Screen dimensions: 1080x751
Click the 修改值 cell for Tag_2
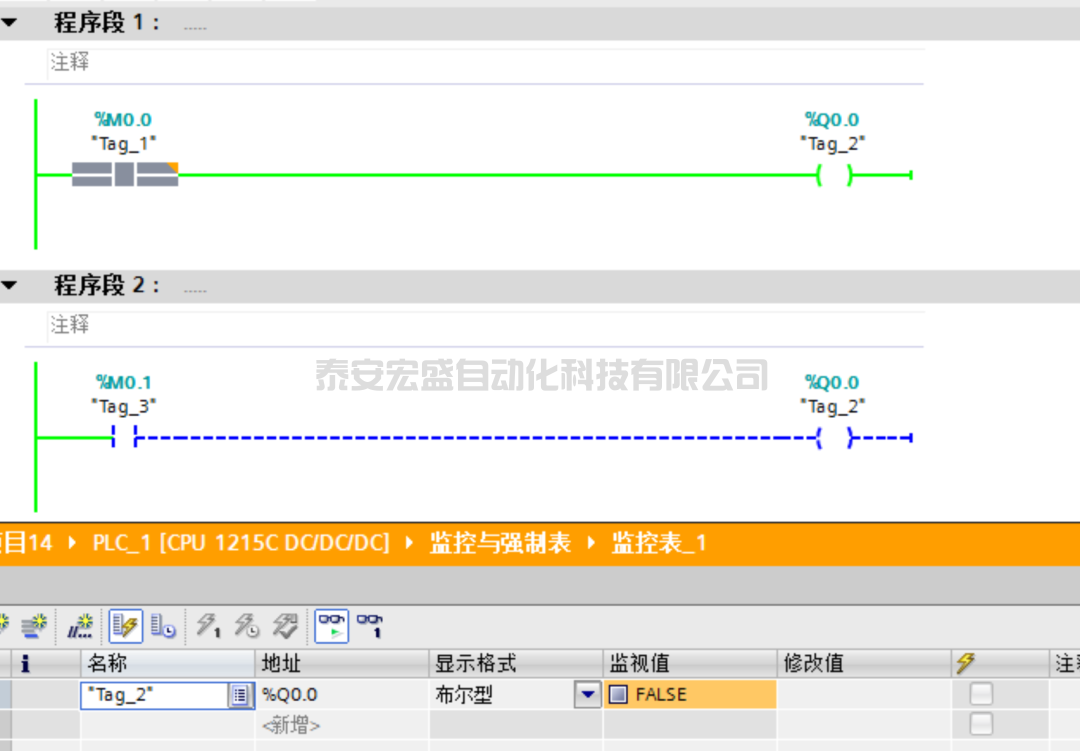pyautogui.click(x=862, y=695)
